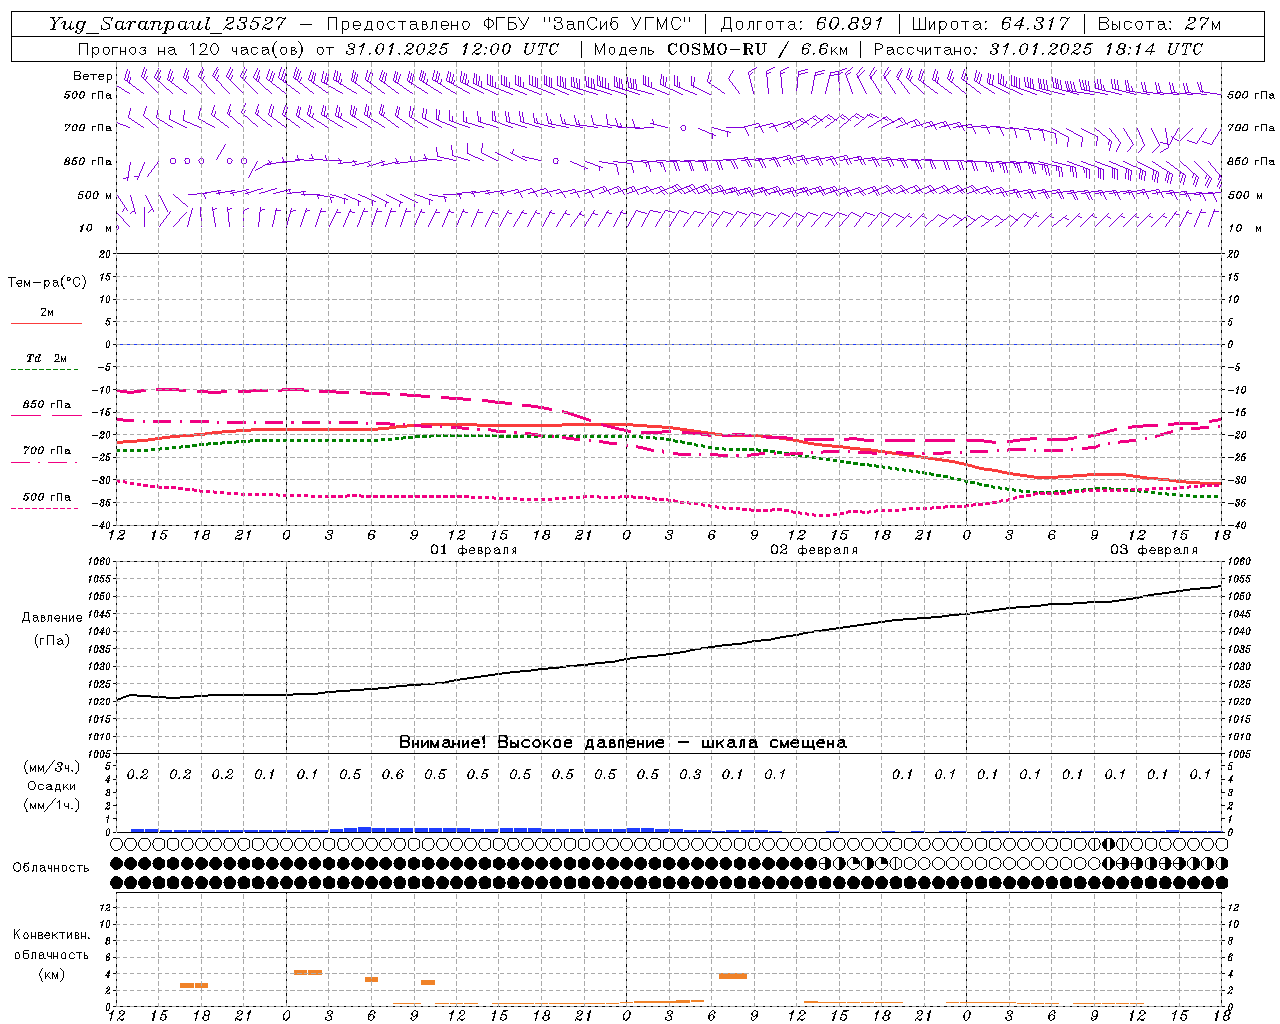Click the 10 м wind level label on left
Screen dimensions: 1280x1024
pyautogui.click(x=96, y=228)
